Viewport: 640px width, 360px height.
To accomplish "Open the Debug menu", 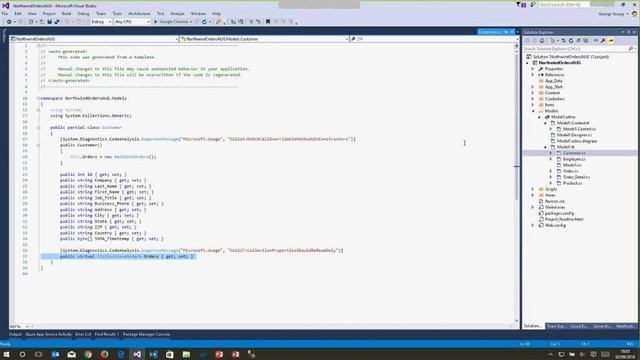I will [x=83, y=13].
